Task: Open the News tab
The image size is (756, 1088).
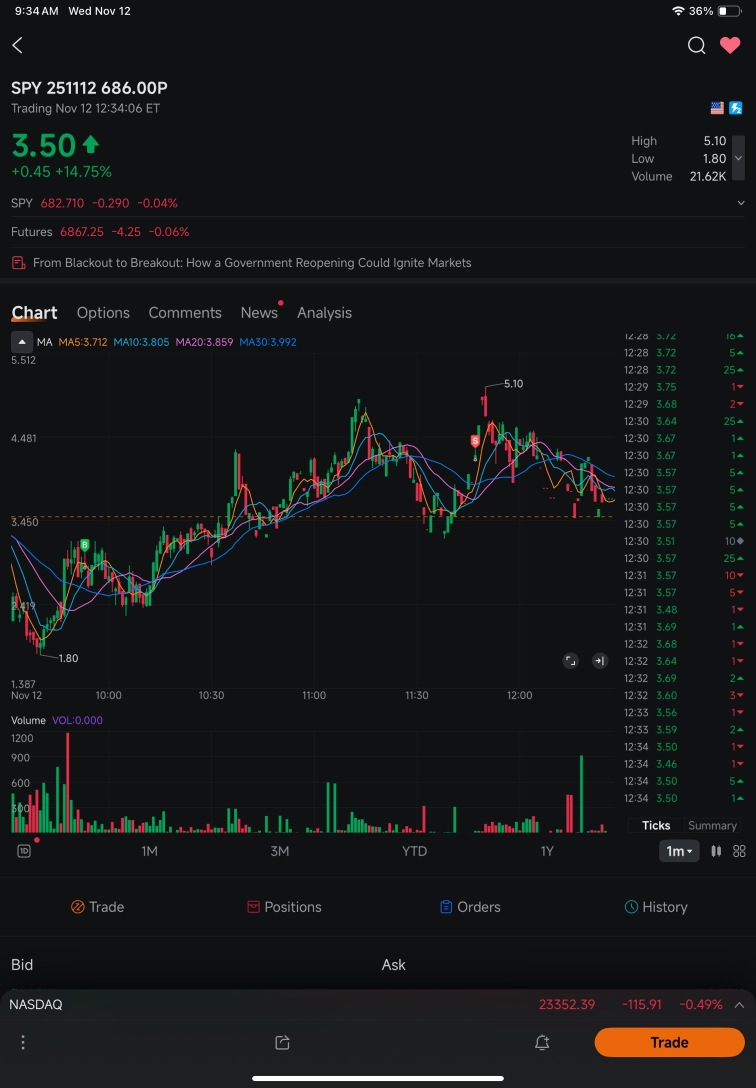Action: [259, 313]
